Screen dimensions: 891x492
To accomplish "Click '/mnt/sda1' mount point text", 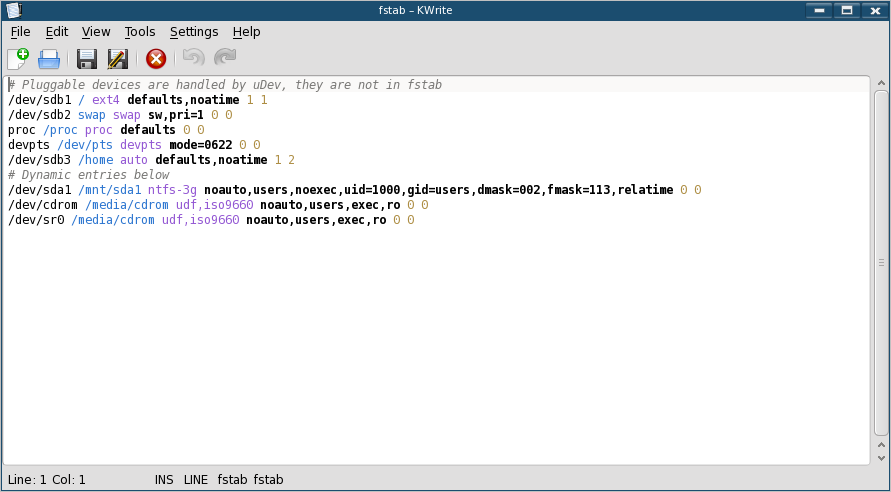I will [109, 190].
